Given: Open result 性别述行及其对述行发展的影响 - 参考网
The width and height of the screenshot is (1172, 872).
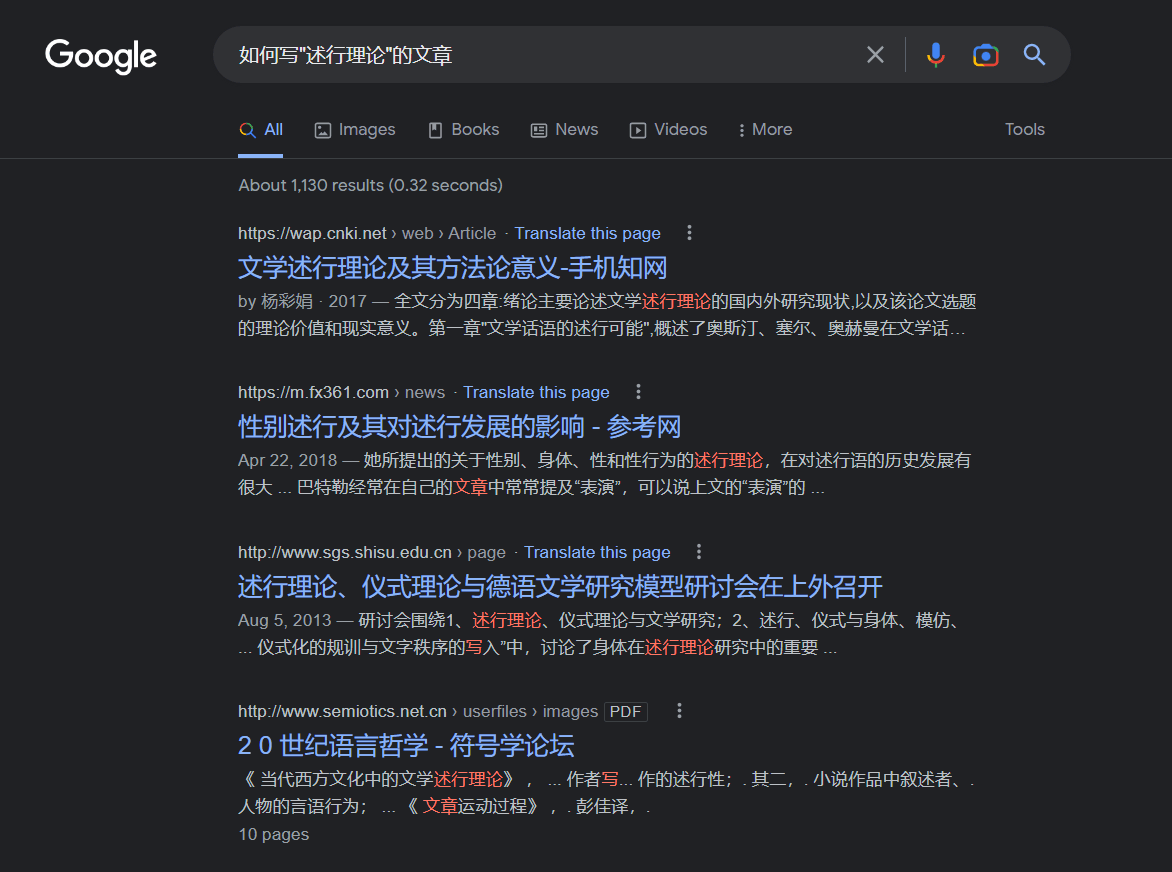Looking at the screenshot, I should point(459,427).
